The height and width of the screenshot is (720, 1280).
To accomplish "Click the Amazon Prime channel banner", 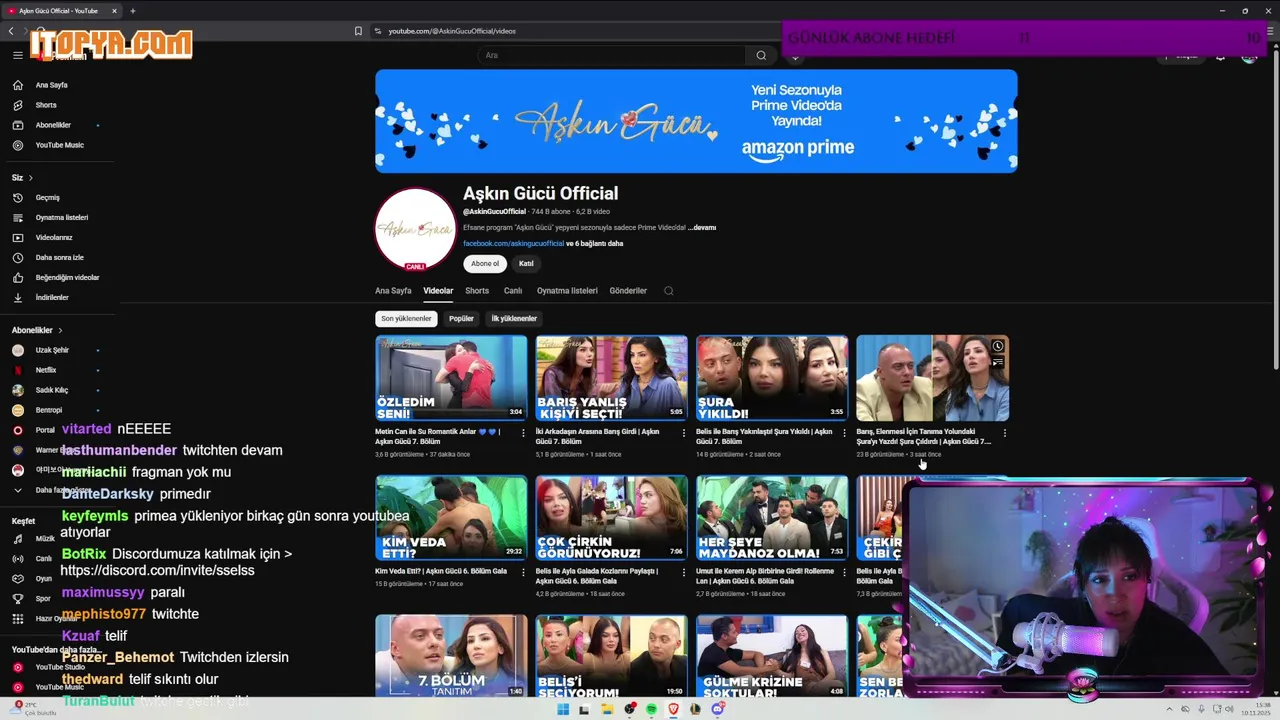I will point(696,121).
